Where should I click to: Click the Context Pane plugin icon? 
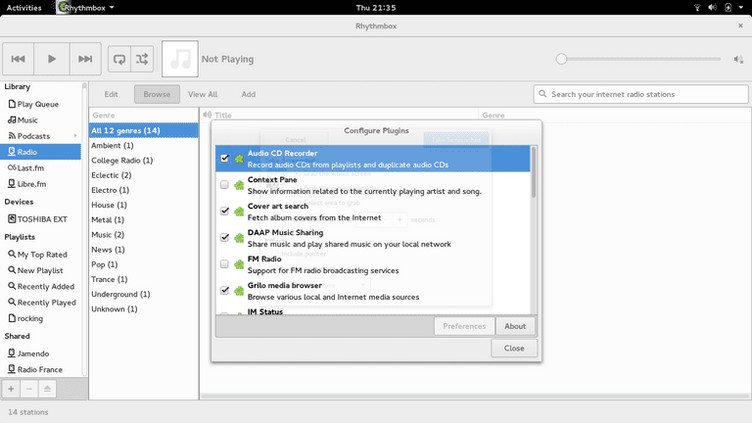coord(239,185)
